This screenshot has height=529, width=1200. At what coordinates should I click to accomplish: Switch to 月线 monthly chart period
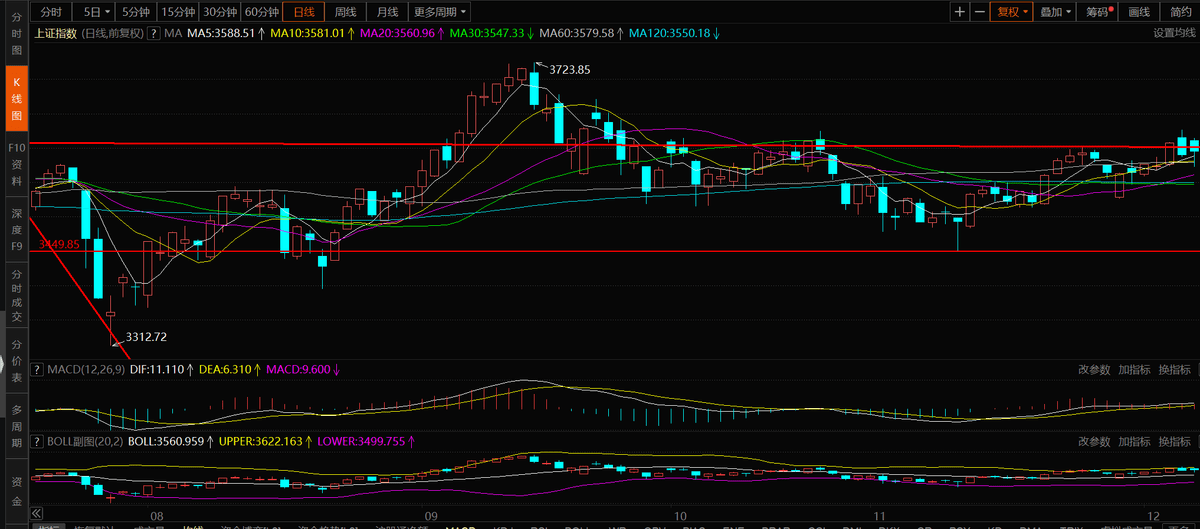click(387, 12)
